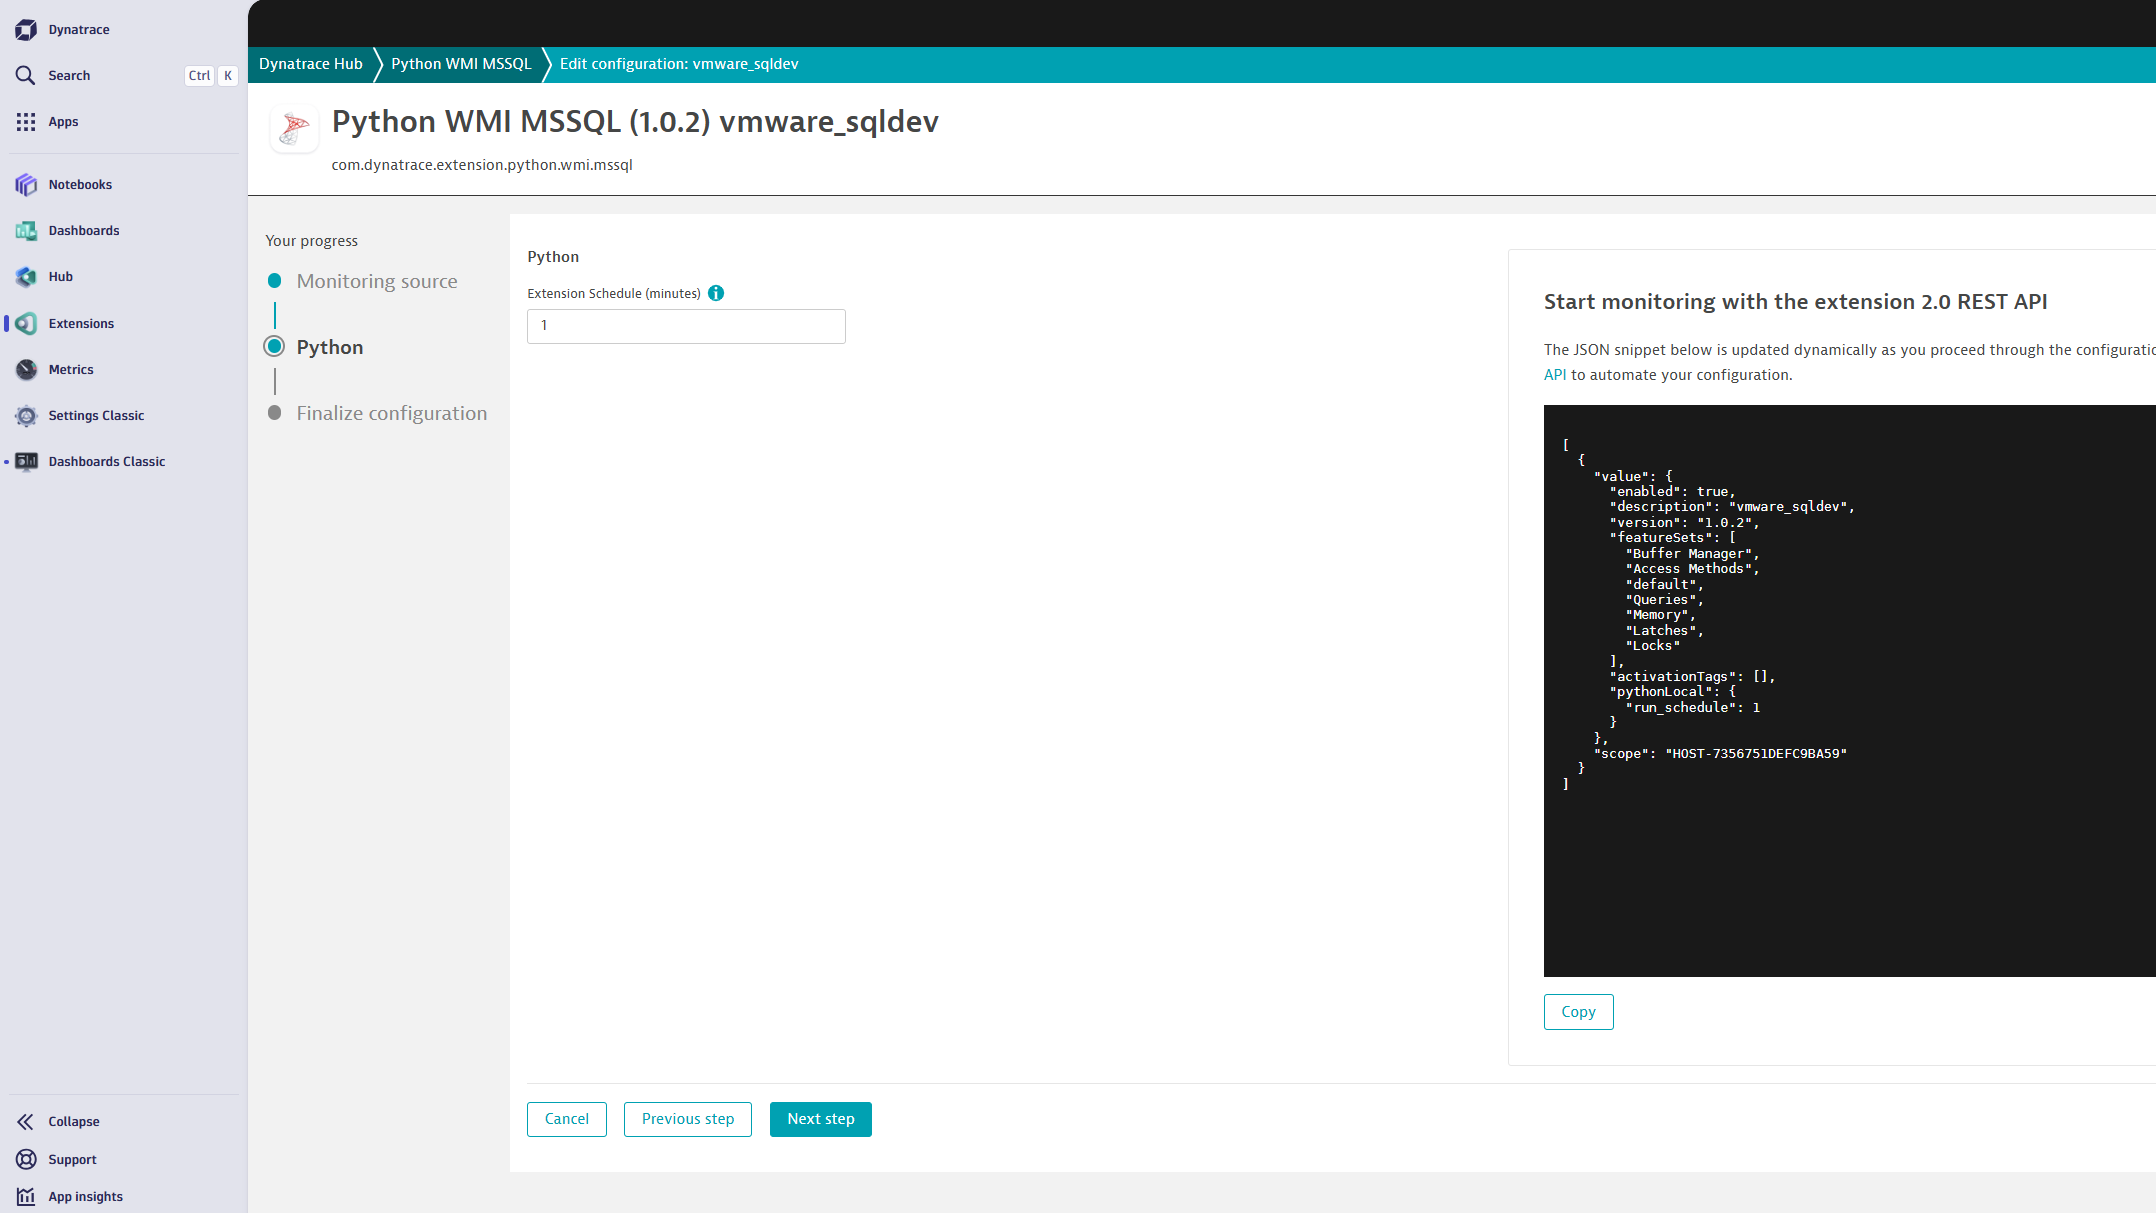Image resolution: width=2156 pixels, height=1213 pixels.
Task: Open Search via magnifier icon
Action: coord(26,76)
